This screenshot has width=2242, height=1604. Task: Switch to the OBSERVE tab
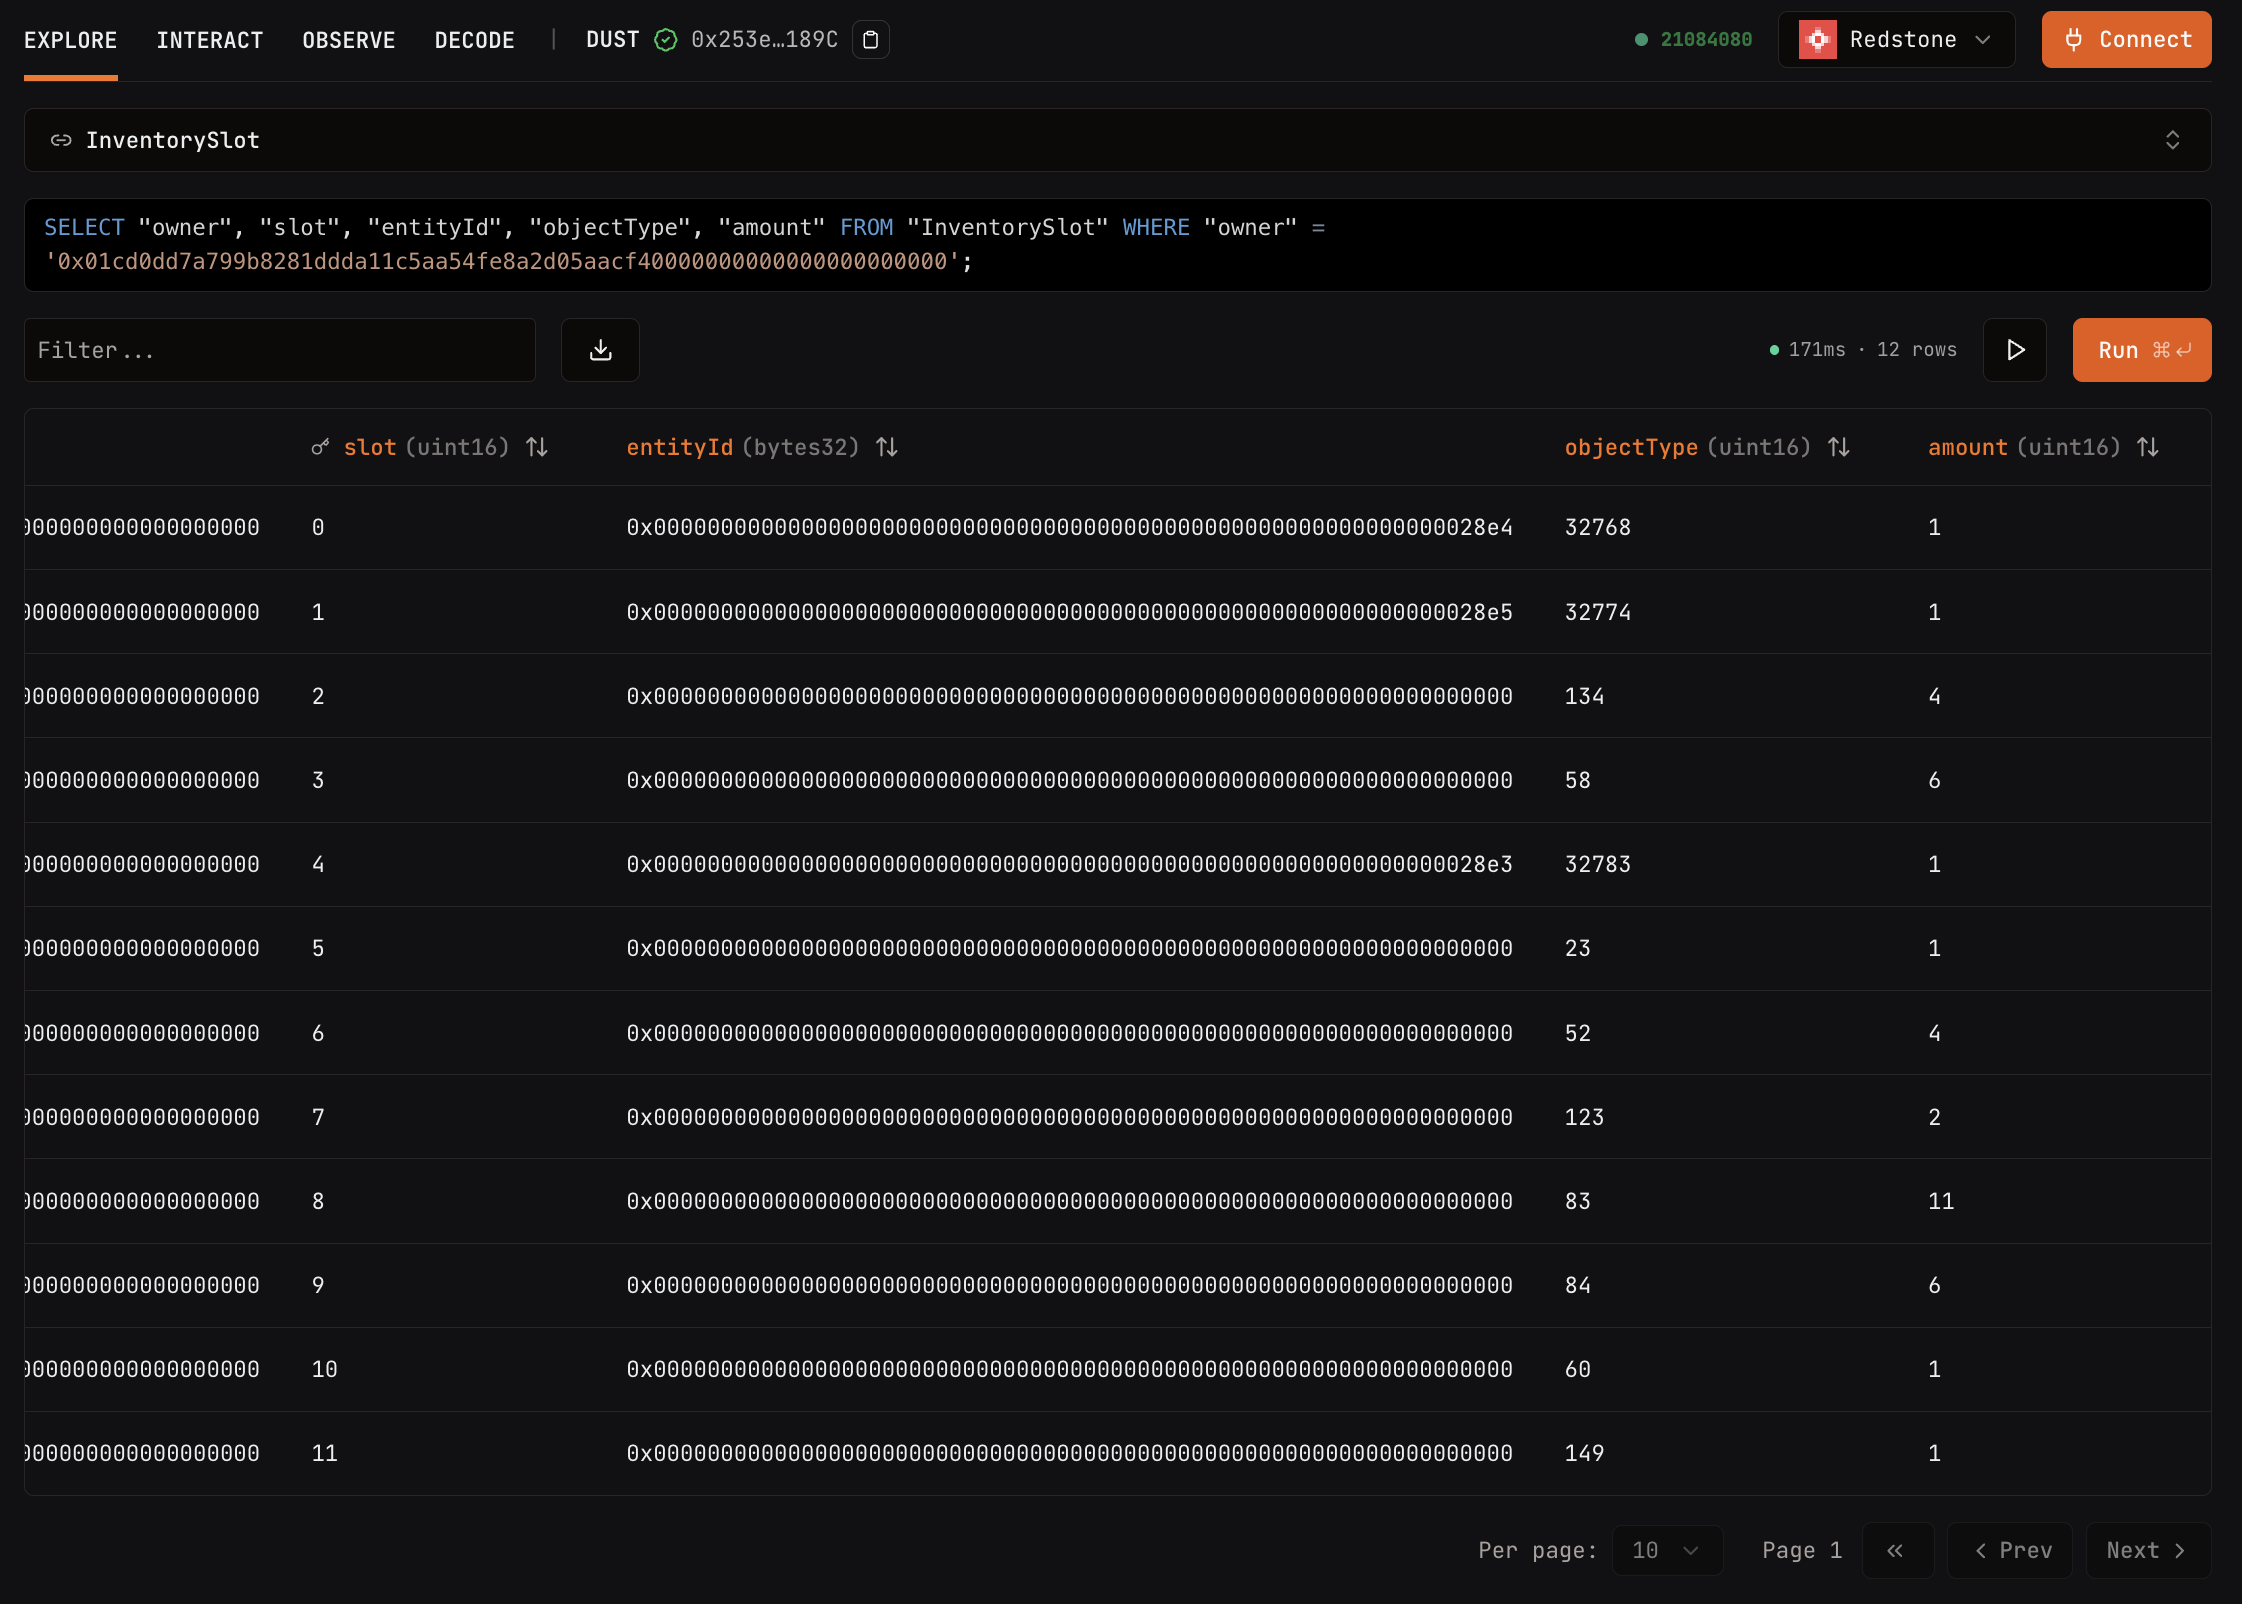point(349,40)
